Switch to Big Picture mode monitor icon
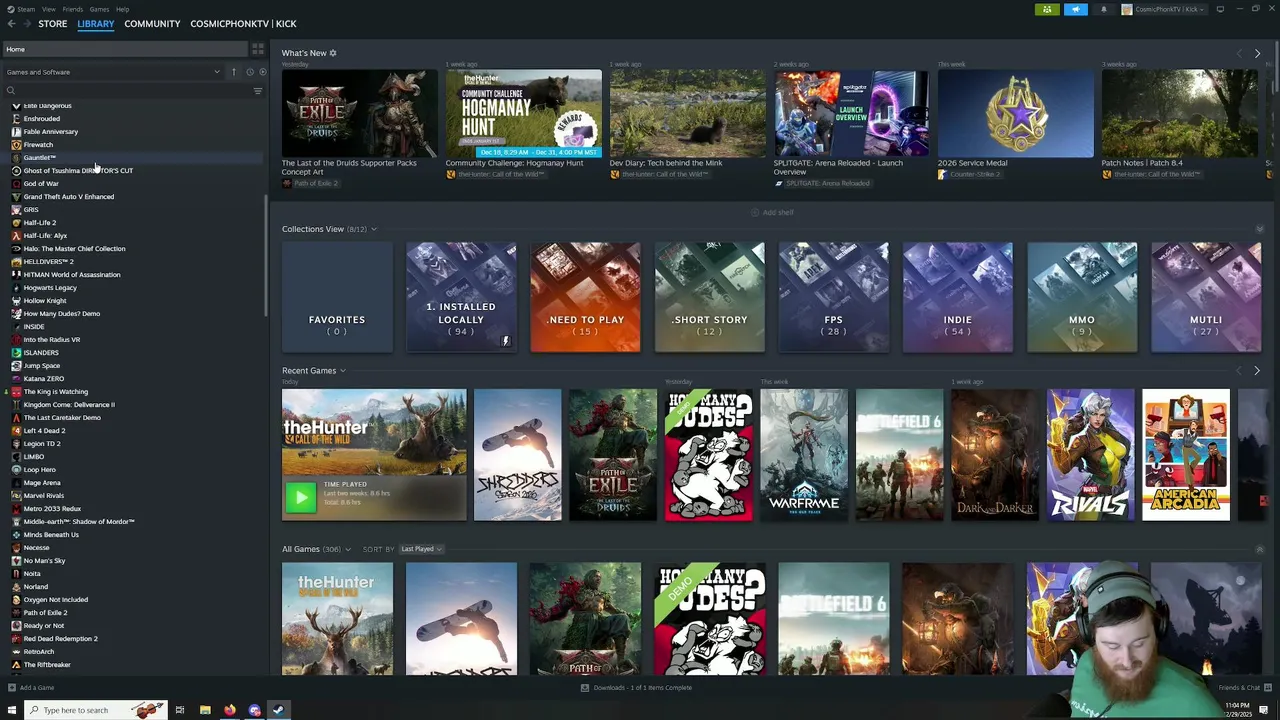The image size is (1280, 720). pos(1220,9)
